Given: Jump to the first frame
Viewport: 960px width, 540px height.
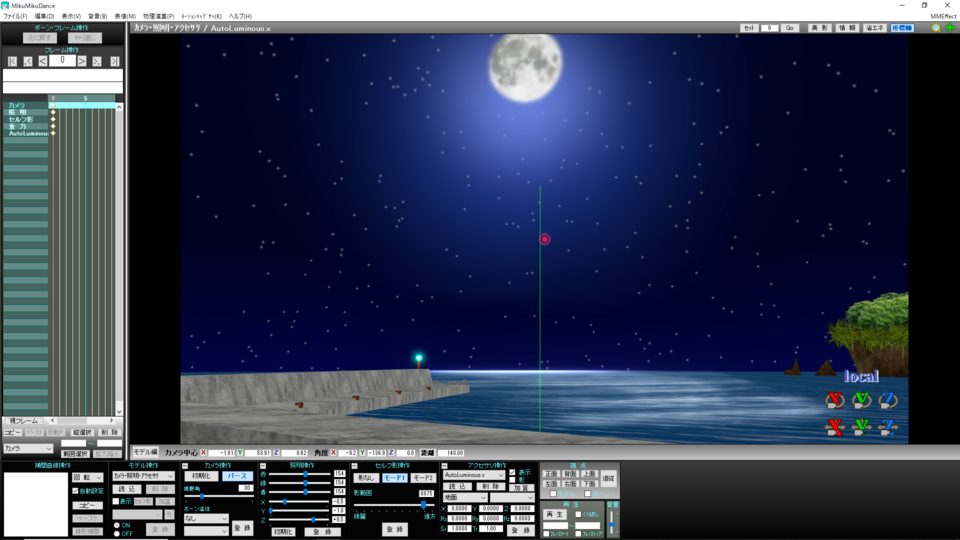Looking at the screenshot, I should click(12, 61).
